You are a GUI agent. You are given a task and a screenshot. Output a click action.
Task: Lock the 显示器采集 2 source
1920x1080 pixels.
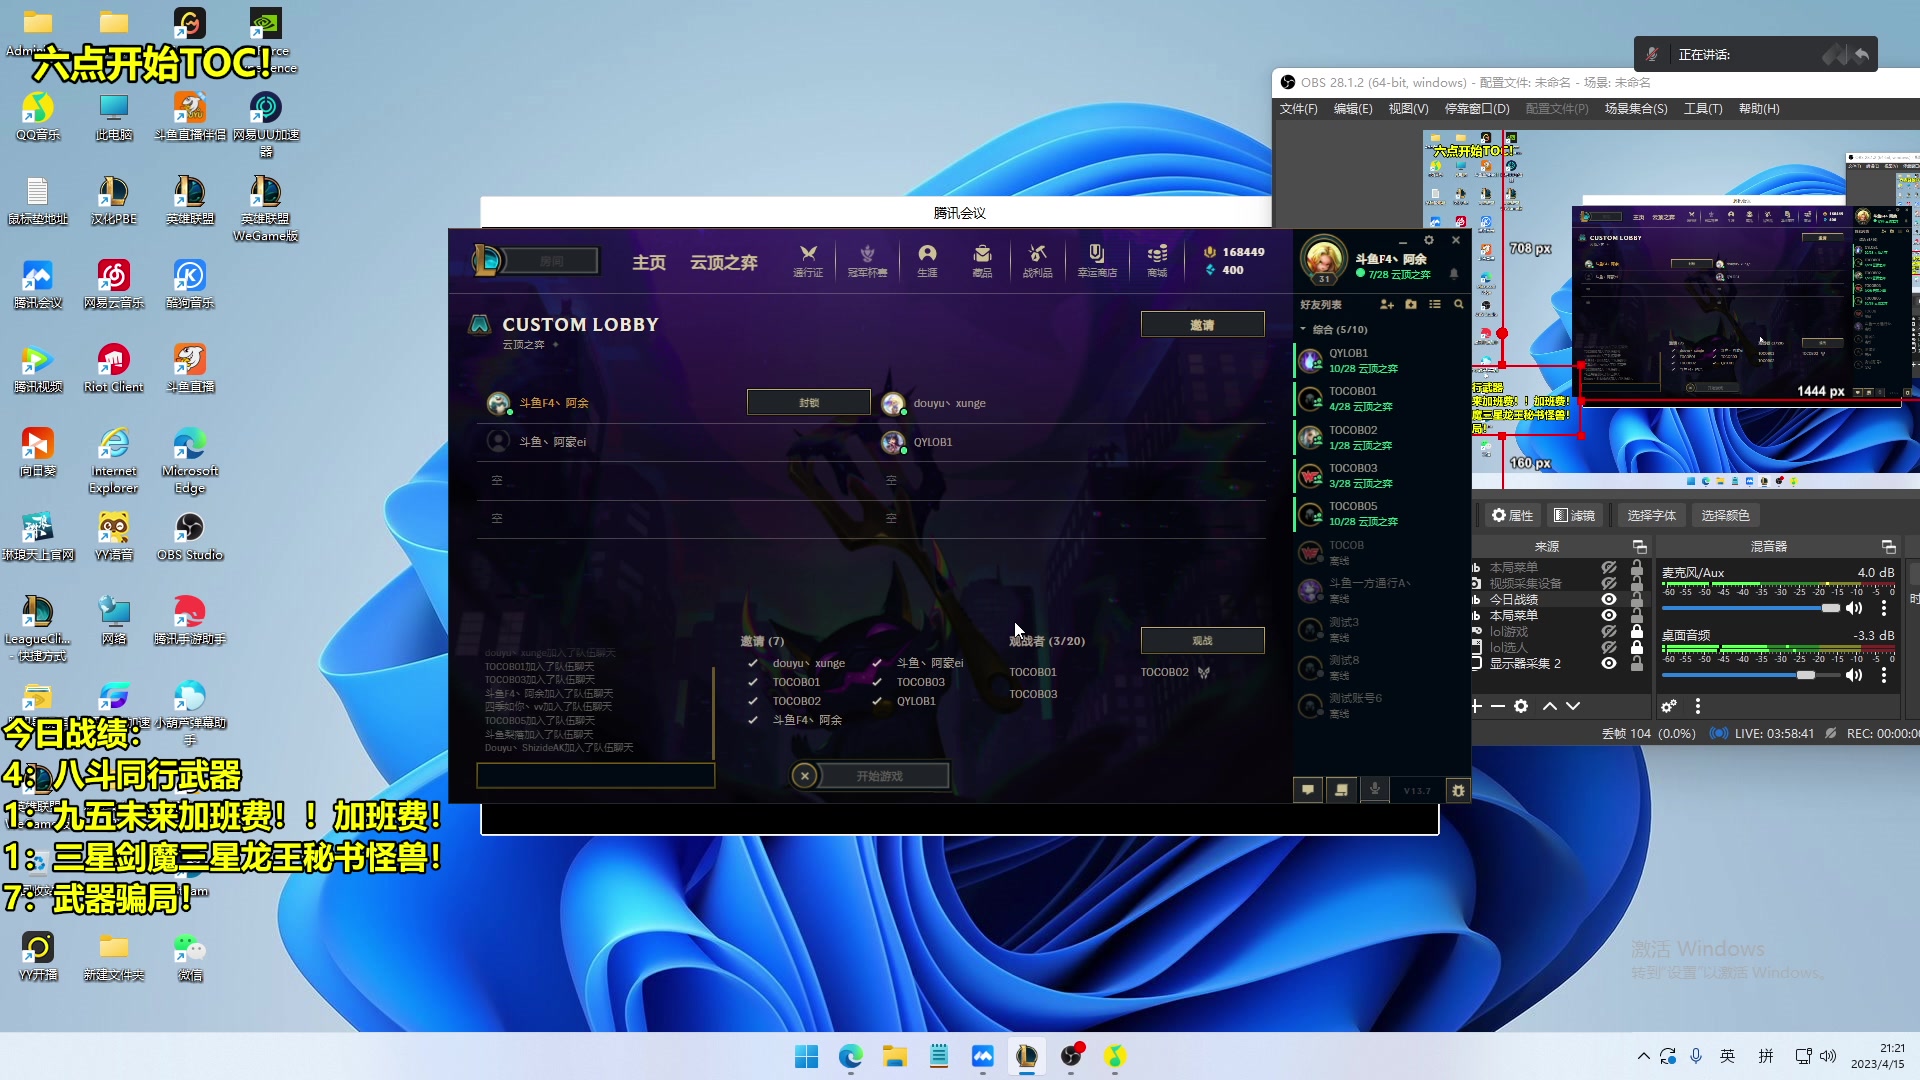point(1637,663)
